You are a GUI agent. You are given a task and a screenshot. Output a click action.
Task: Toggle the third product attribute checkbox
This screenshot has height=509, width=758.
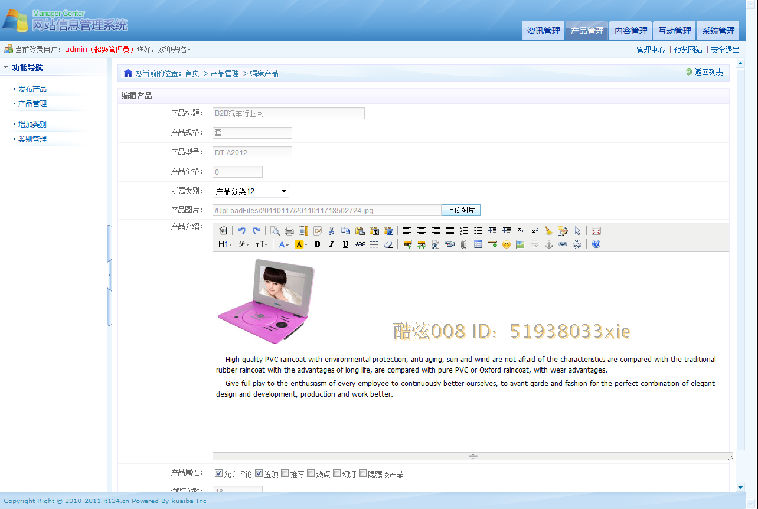285,473
